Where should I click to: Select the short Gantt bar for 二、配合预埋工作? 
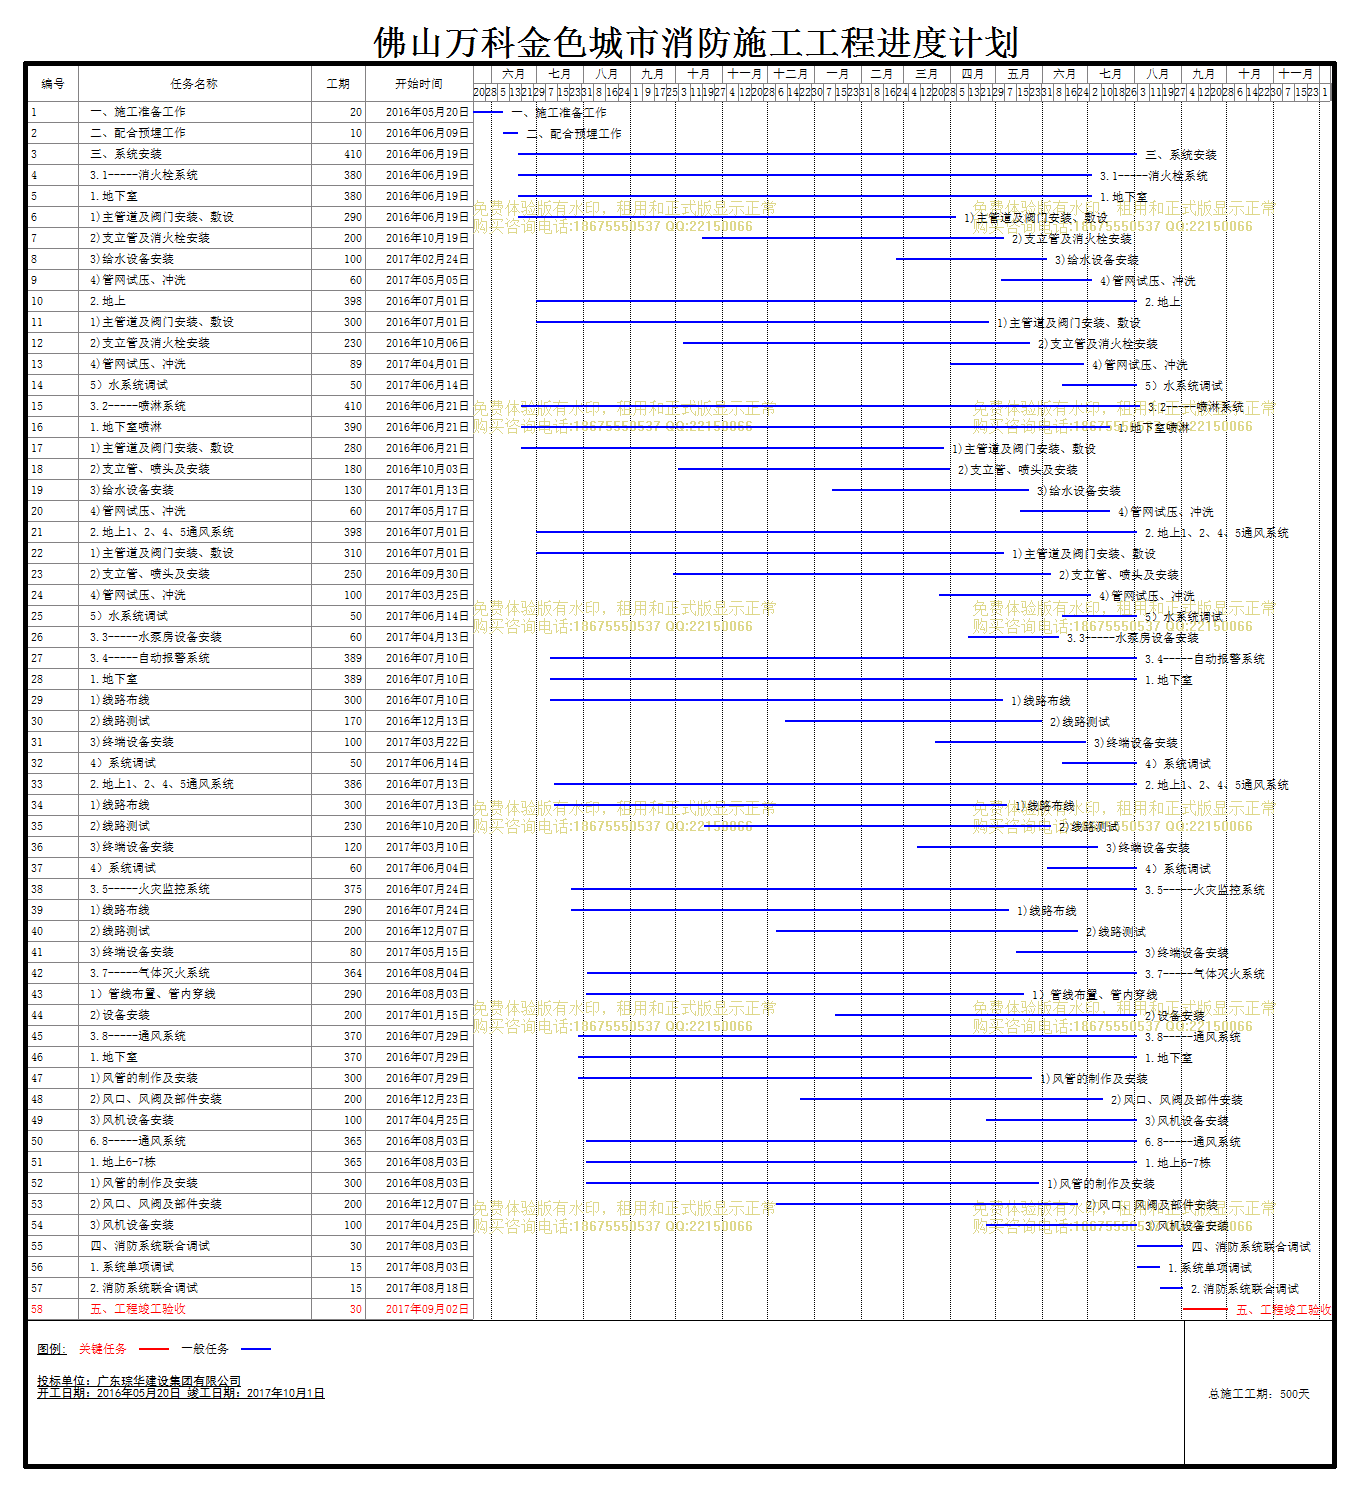(x=511, y=133)
